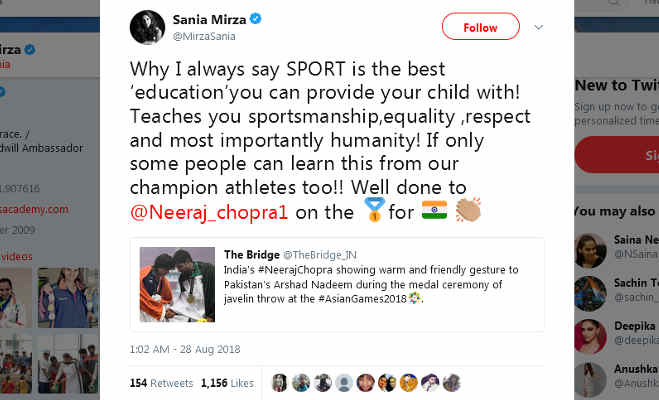Open Saina Nehwal's avatar in suggestions
659x400 pixels.
pos(592,247)
